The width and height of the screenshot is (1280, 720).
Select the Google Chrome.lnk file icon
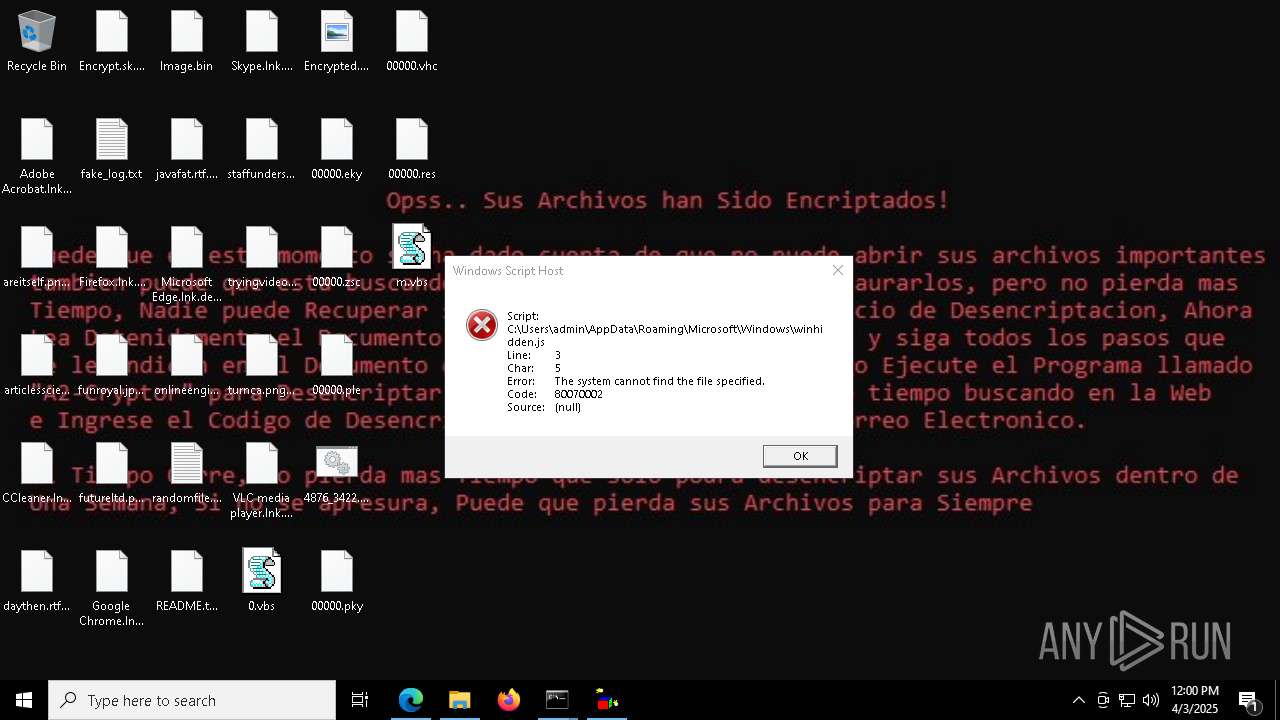112,589
